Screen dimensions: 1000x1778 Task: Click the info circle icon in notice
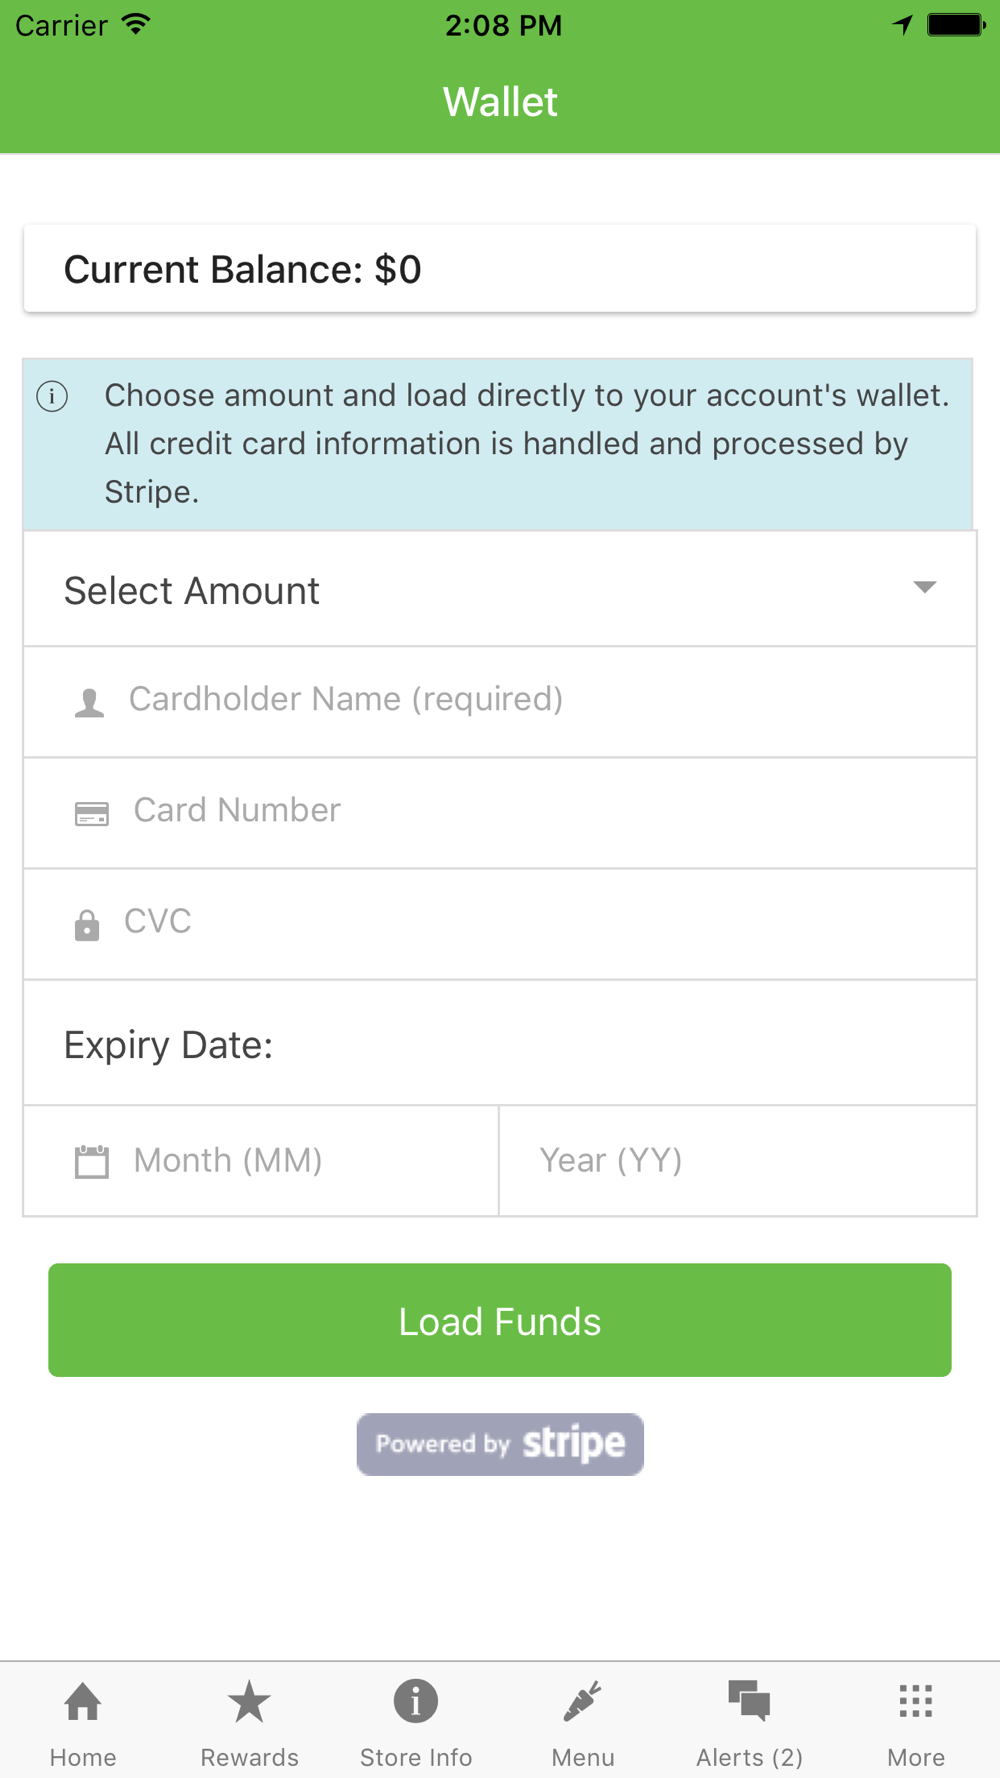tap(52, 396)
